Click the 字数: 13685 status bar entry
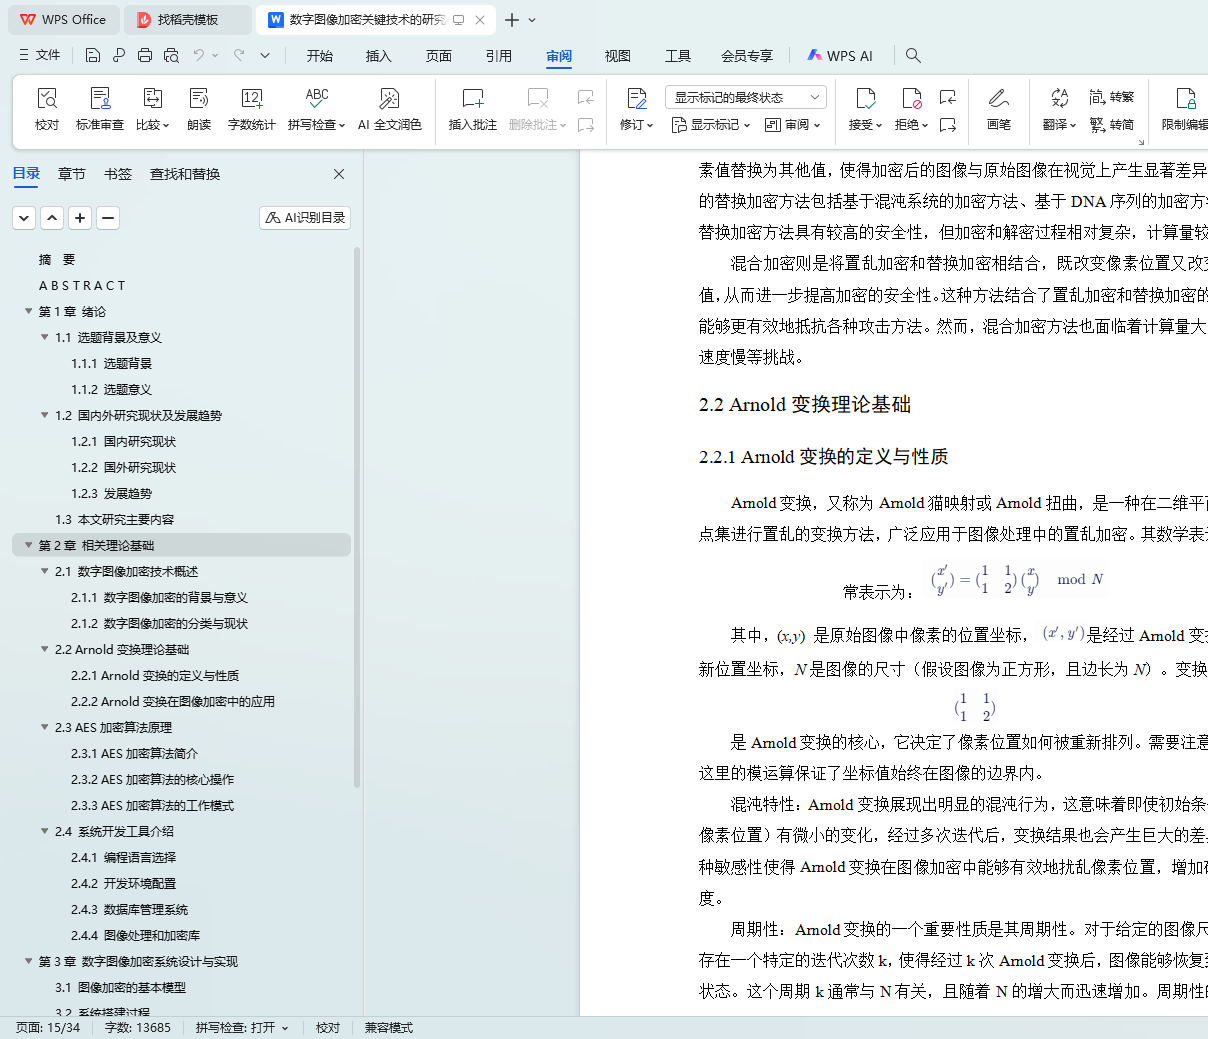 tap(138, 1028)
